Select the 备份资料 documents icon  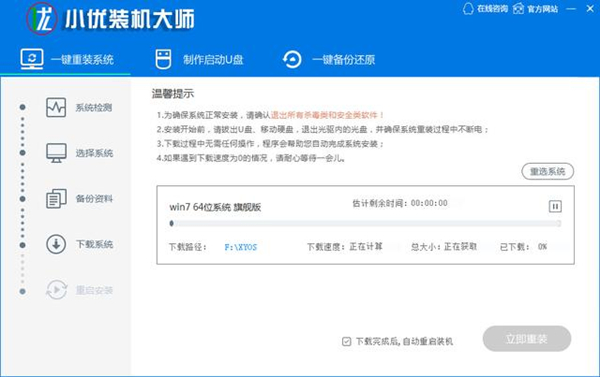point(56,199)
